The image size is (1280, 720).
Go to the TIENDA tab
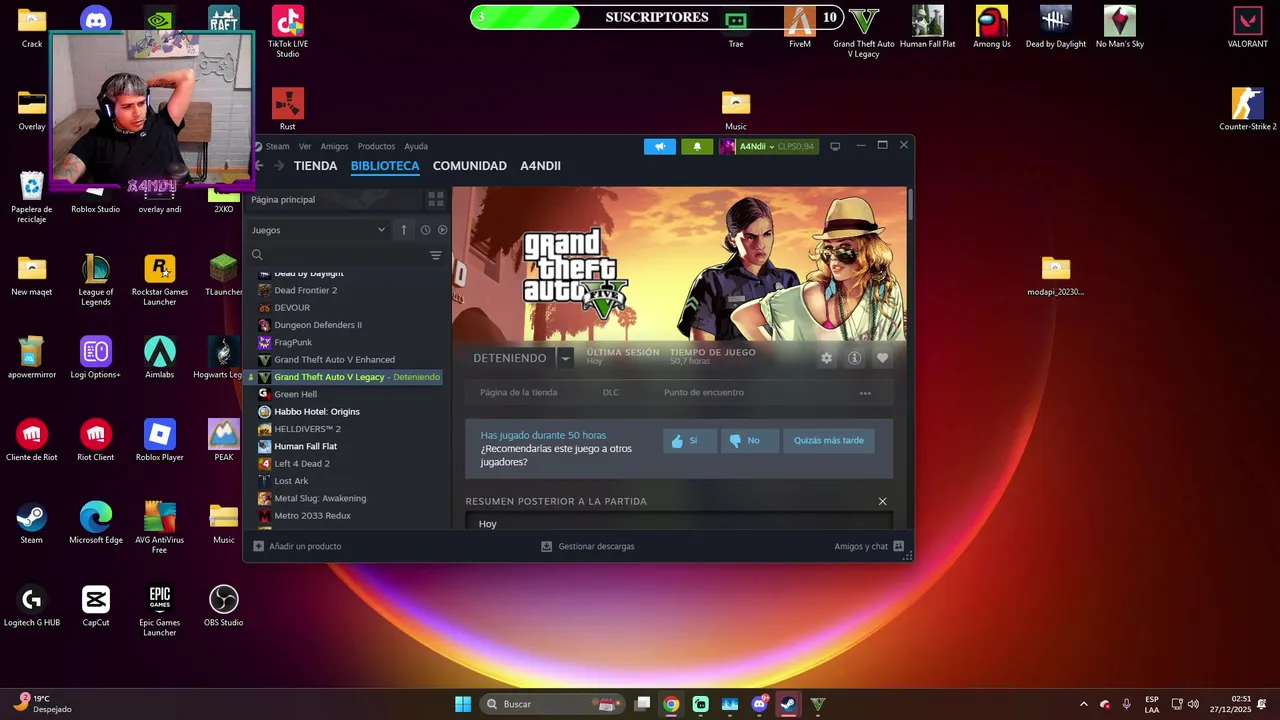(315, 166)
